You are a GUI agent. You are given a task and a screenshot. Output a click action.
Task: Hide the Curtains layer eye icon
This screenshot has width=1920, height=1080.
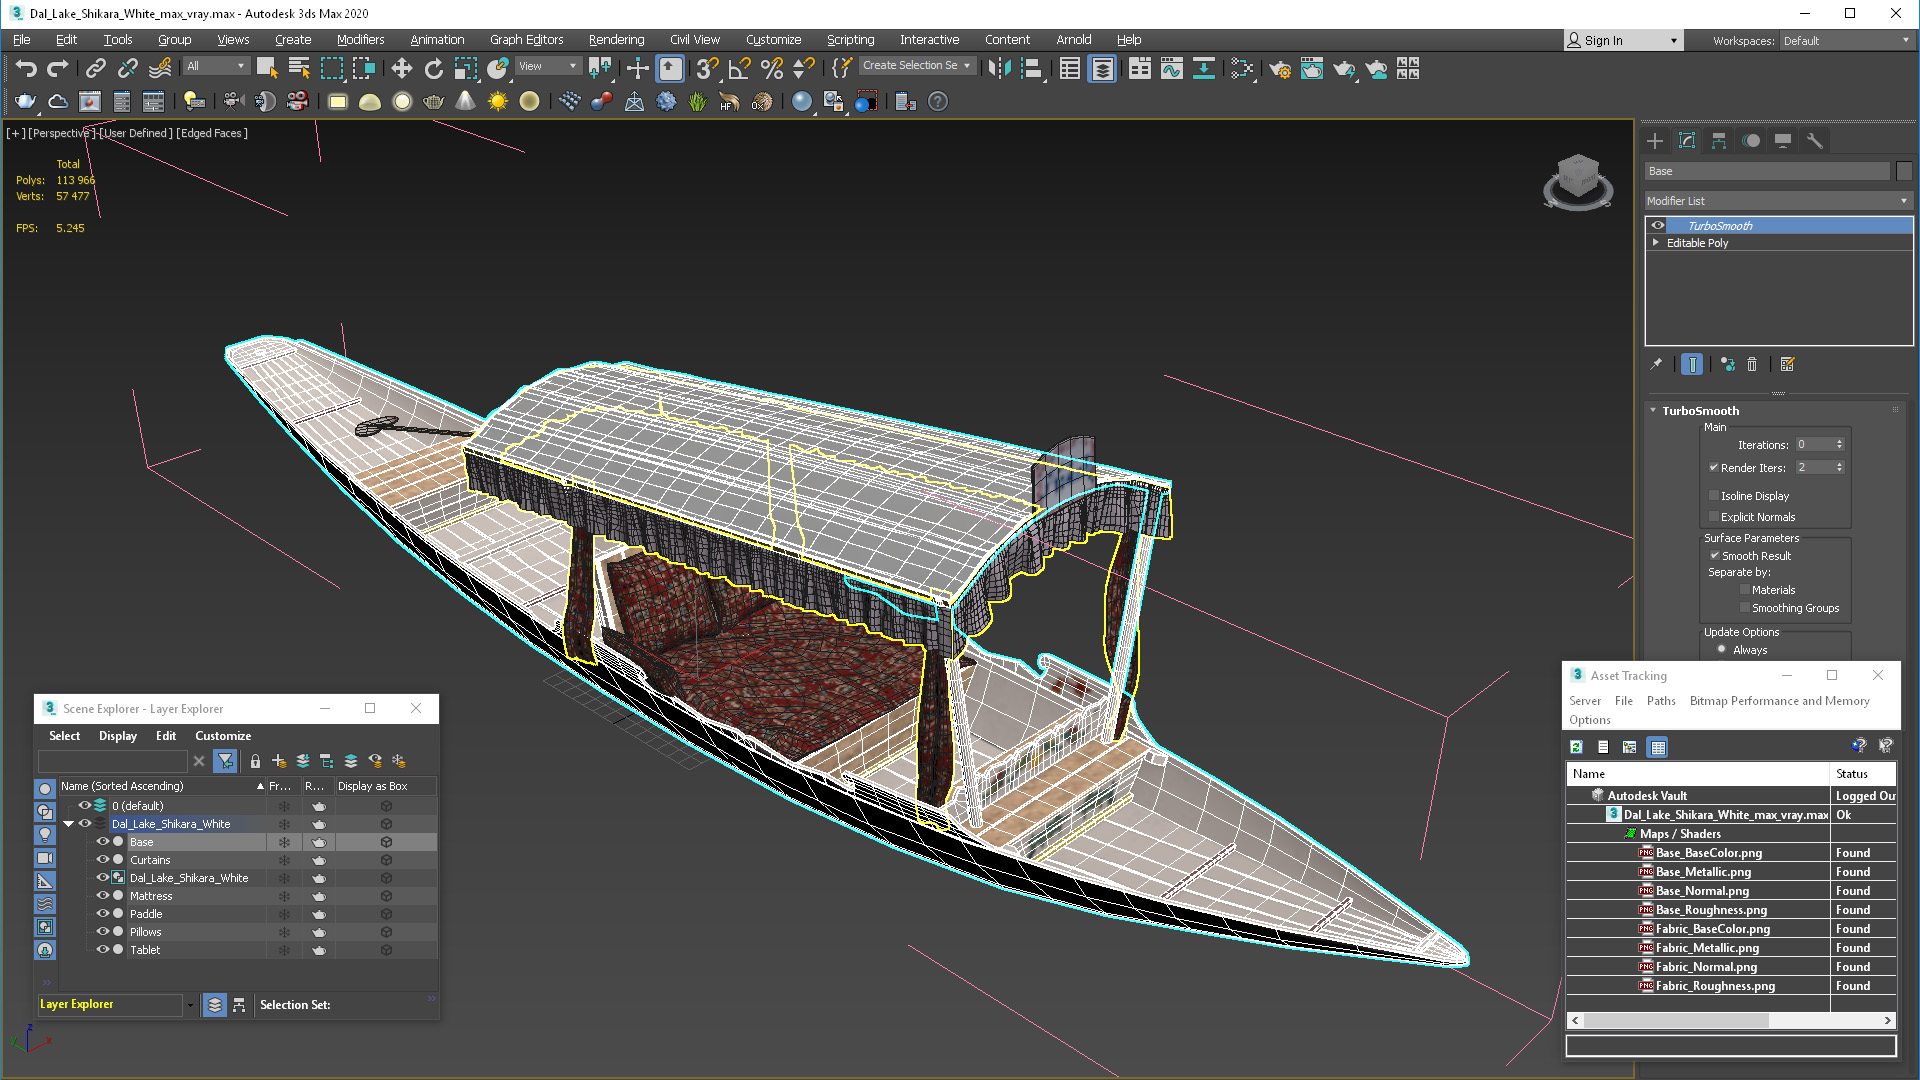click(x=102, y=860)
